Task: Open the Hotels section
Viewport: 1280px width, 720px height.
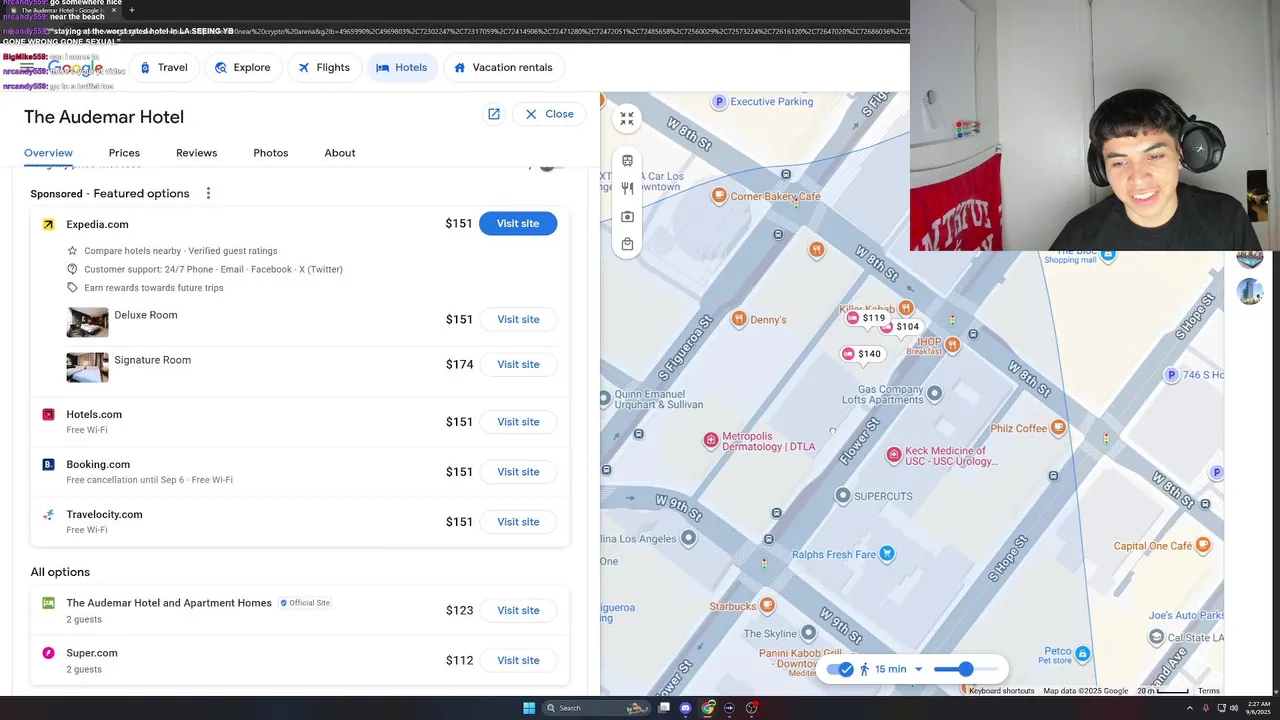Action: [x=402, y=67]
